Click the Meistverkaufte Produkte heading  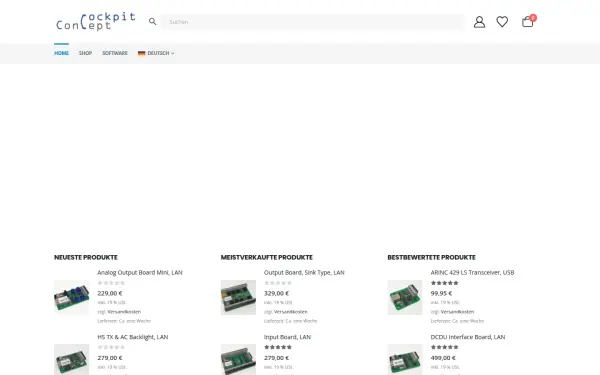tap(267, 258)
